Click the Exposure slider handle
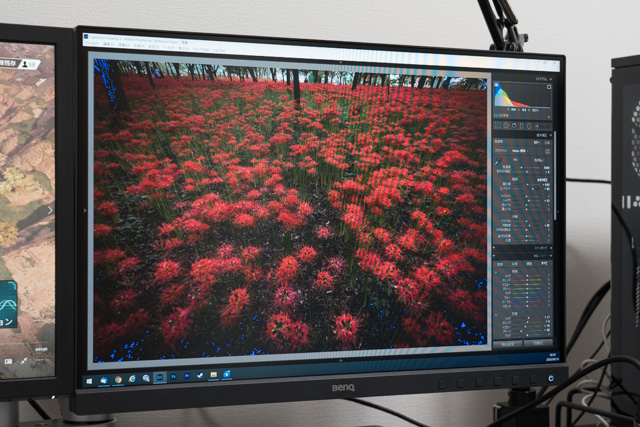 (528, 185)
